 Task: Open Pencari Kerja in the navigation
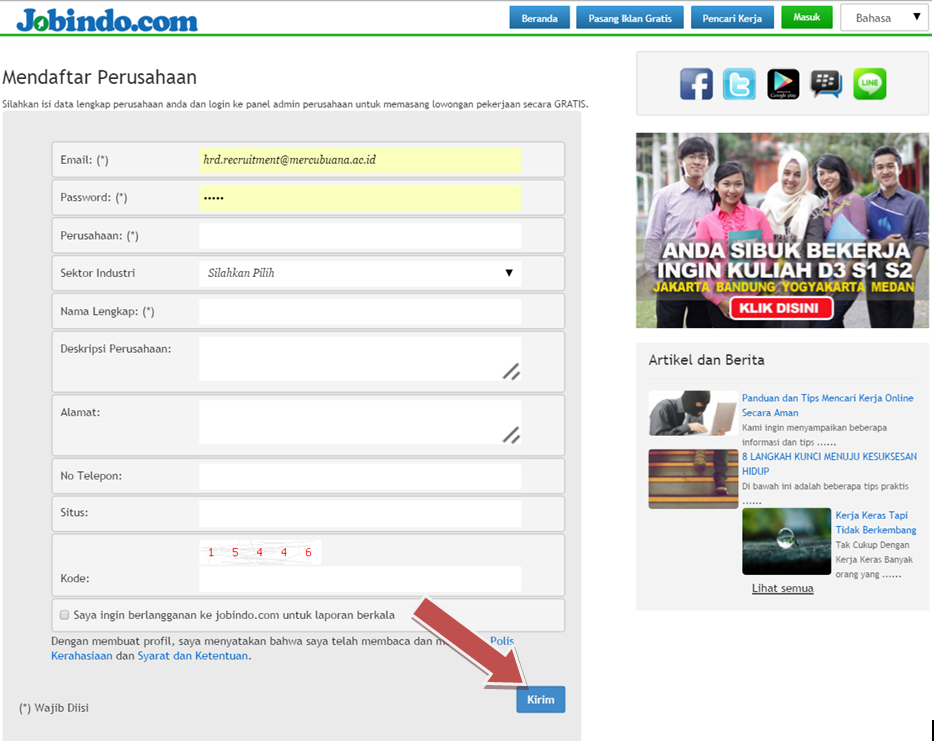732,18
